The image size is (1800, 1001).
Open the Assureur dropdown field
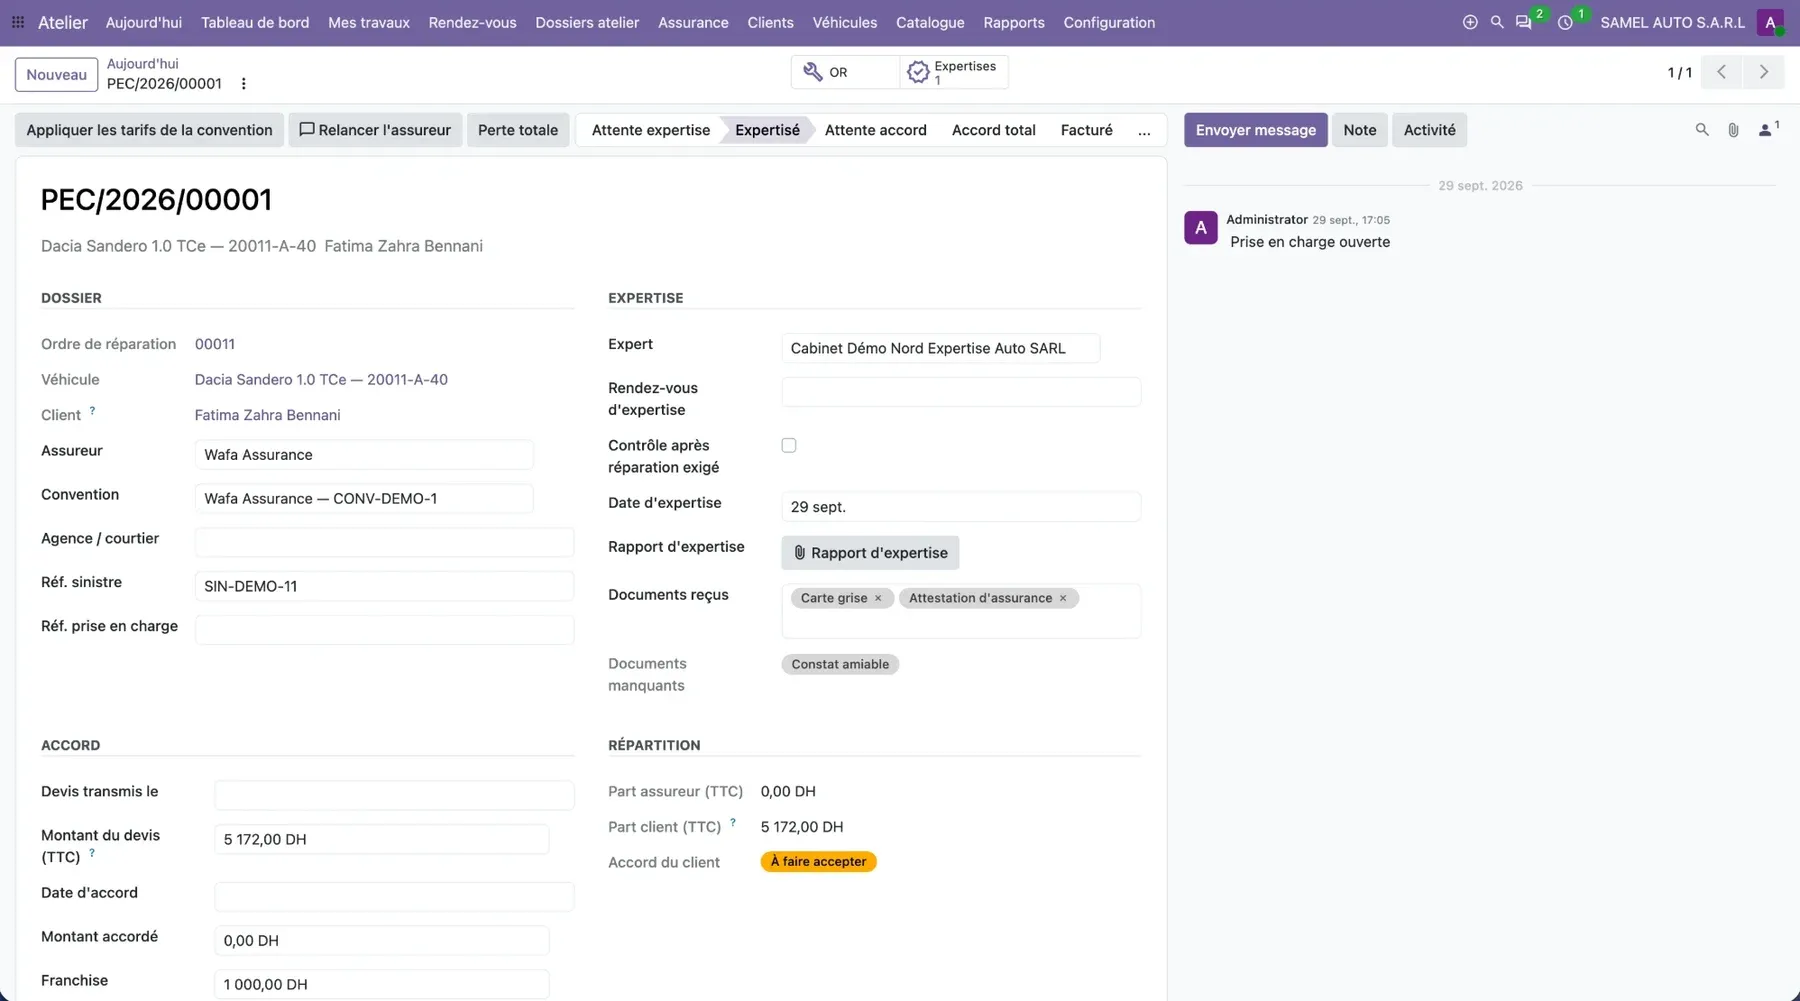364,455
